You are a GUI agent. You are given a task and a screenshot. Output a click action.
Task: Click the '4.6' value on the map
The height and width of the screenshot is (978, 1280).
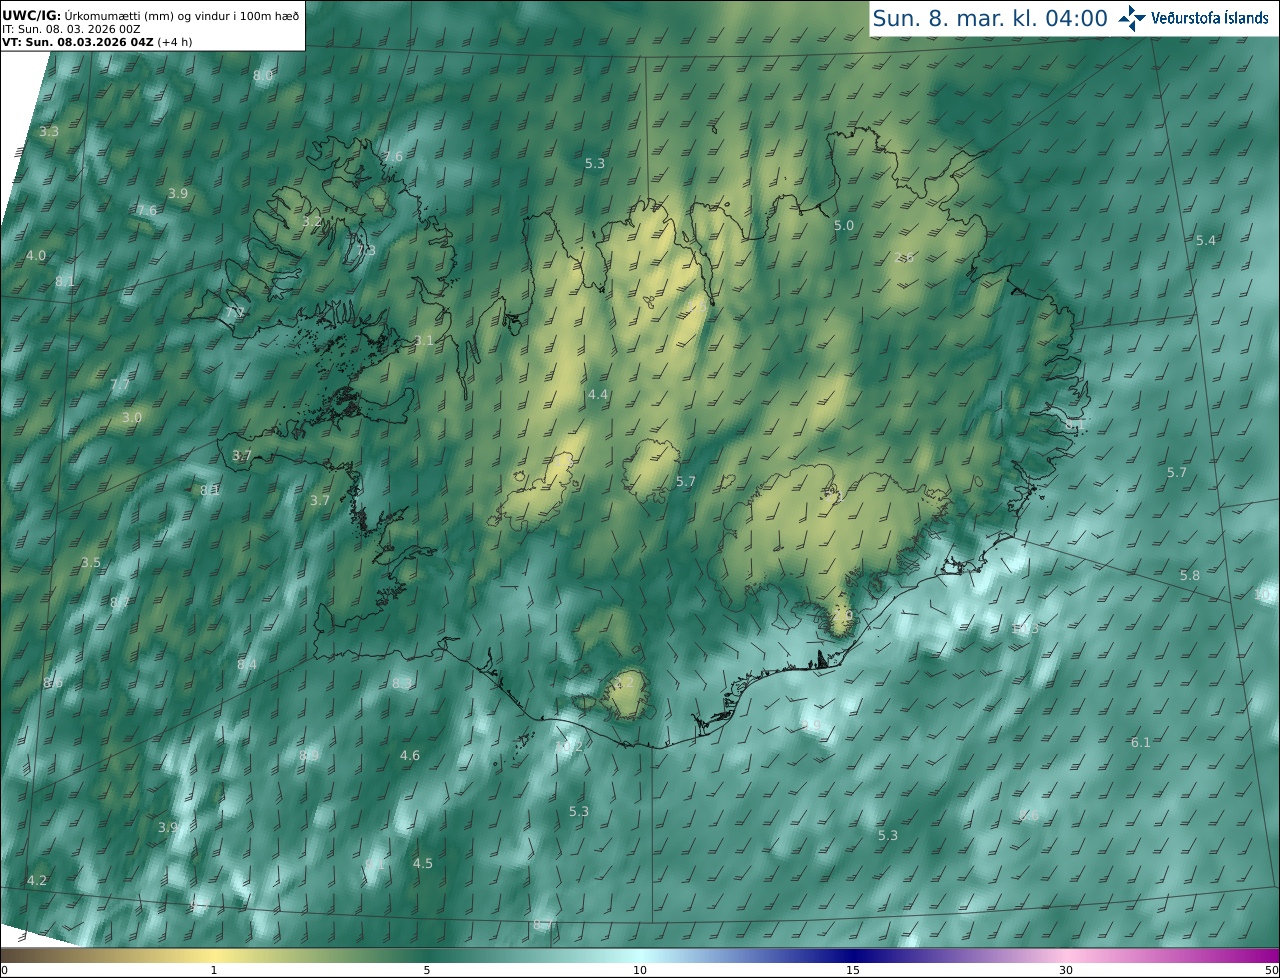point(410,756)
